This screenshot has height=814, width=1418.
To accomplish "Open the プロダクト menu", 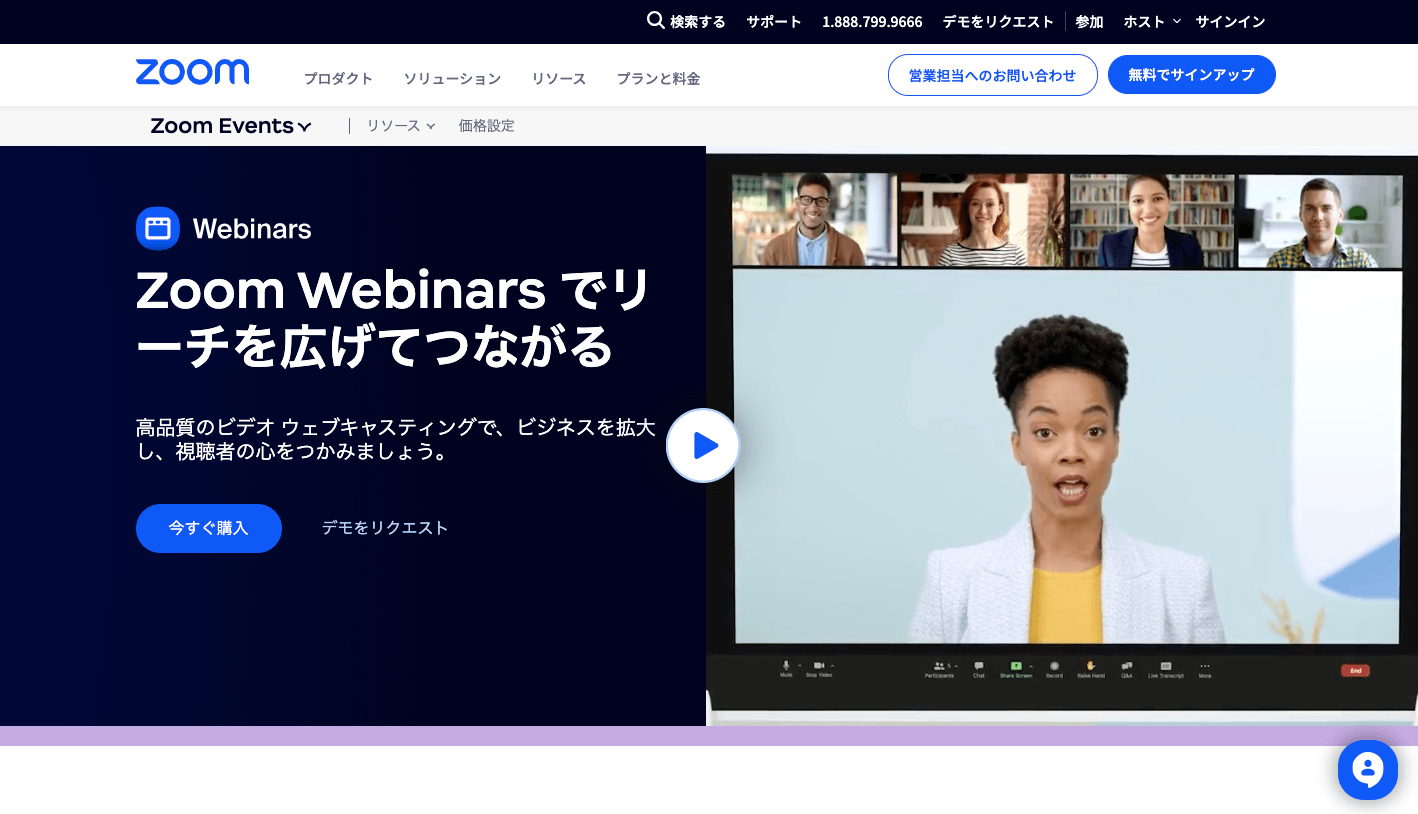I will coord(338,79).
